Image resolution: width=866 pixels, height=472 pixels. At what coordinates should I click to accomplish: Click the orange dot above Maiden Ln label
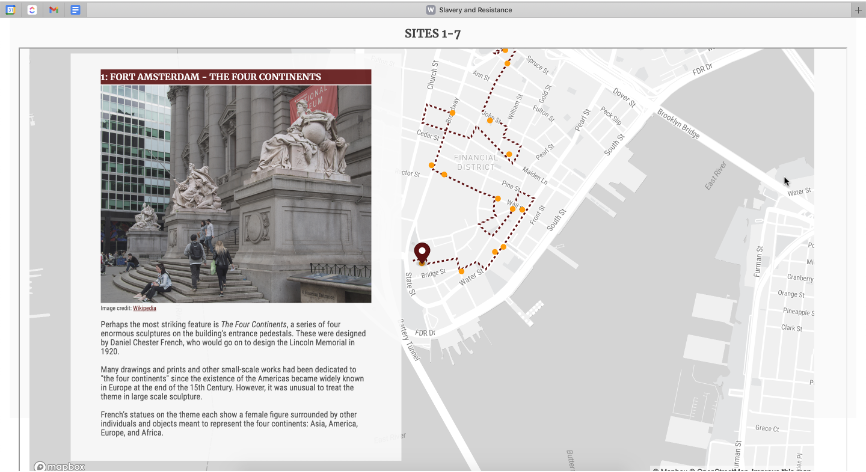509,155
